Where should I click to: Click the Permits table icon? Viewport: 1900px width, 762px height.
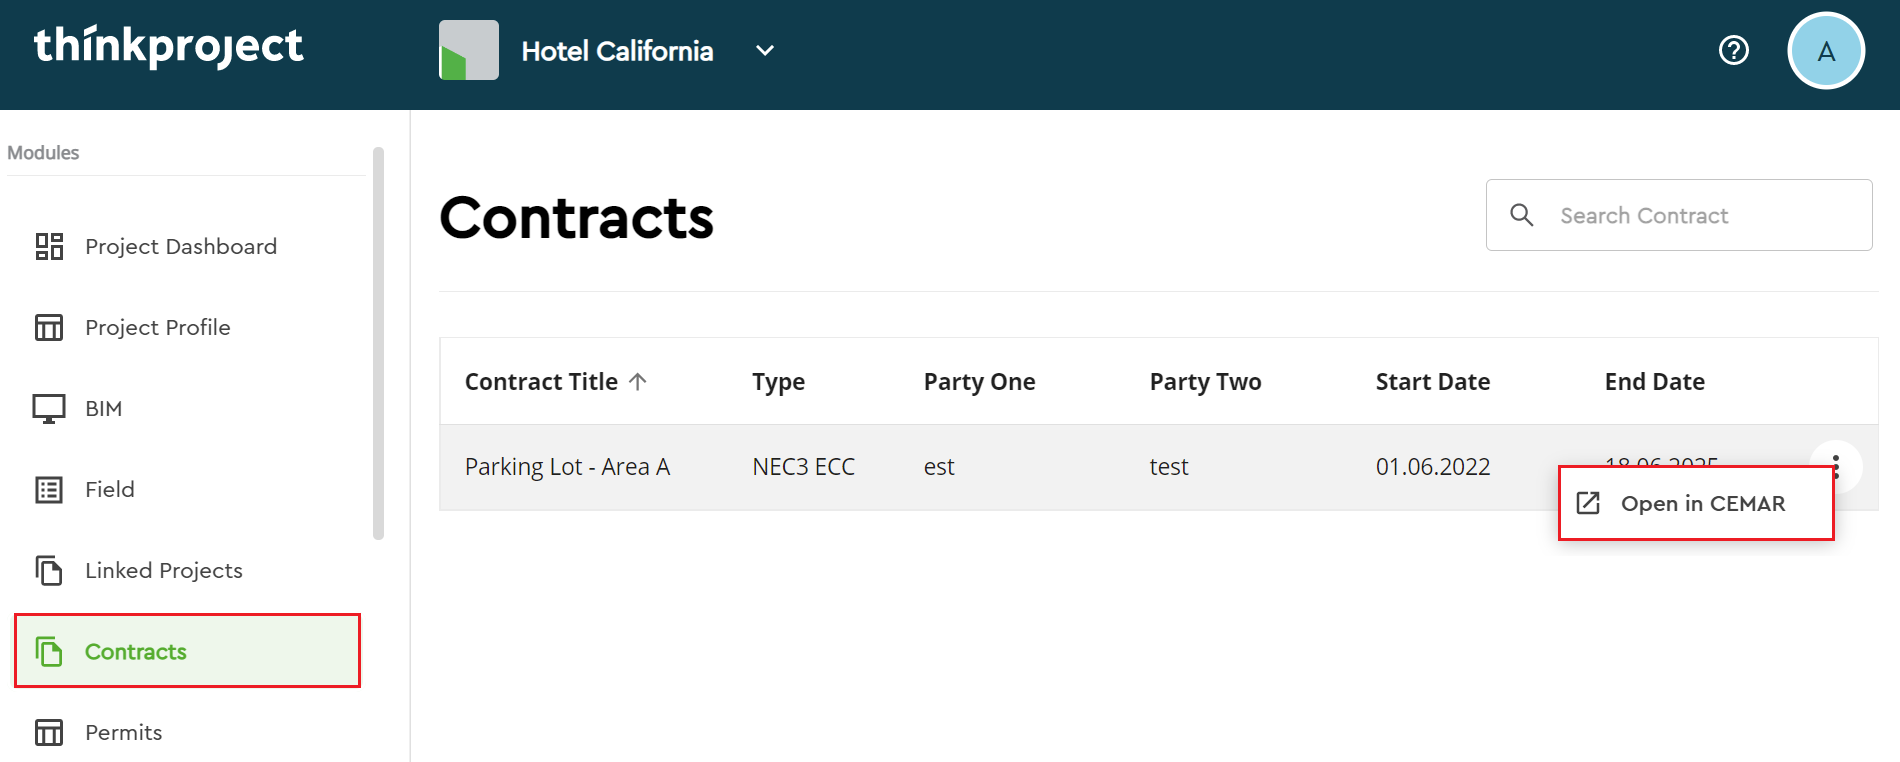pyautogui.click(x=49, y=732)
